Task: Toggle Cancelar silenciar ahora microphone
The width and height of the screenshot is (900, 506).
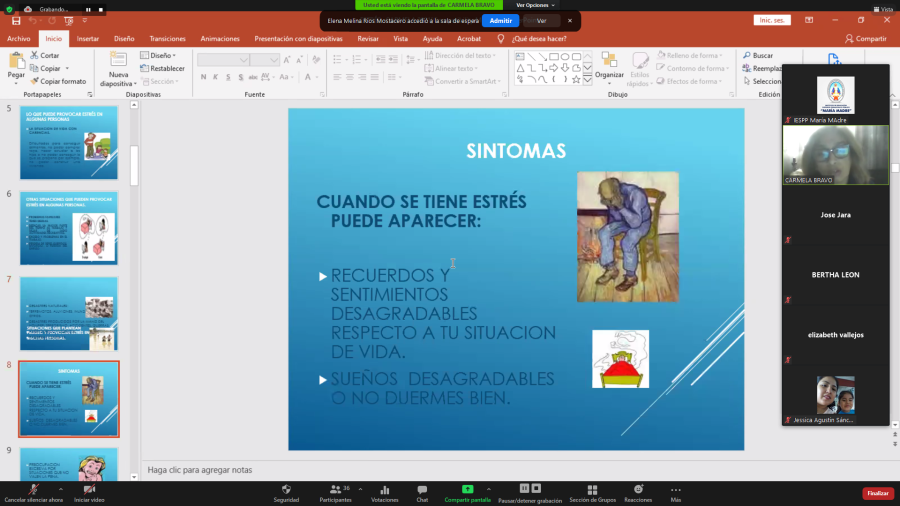Action: click(33, 489)
